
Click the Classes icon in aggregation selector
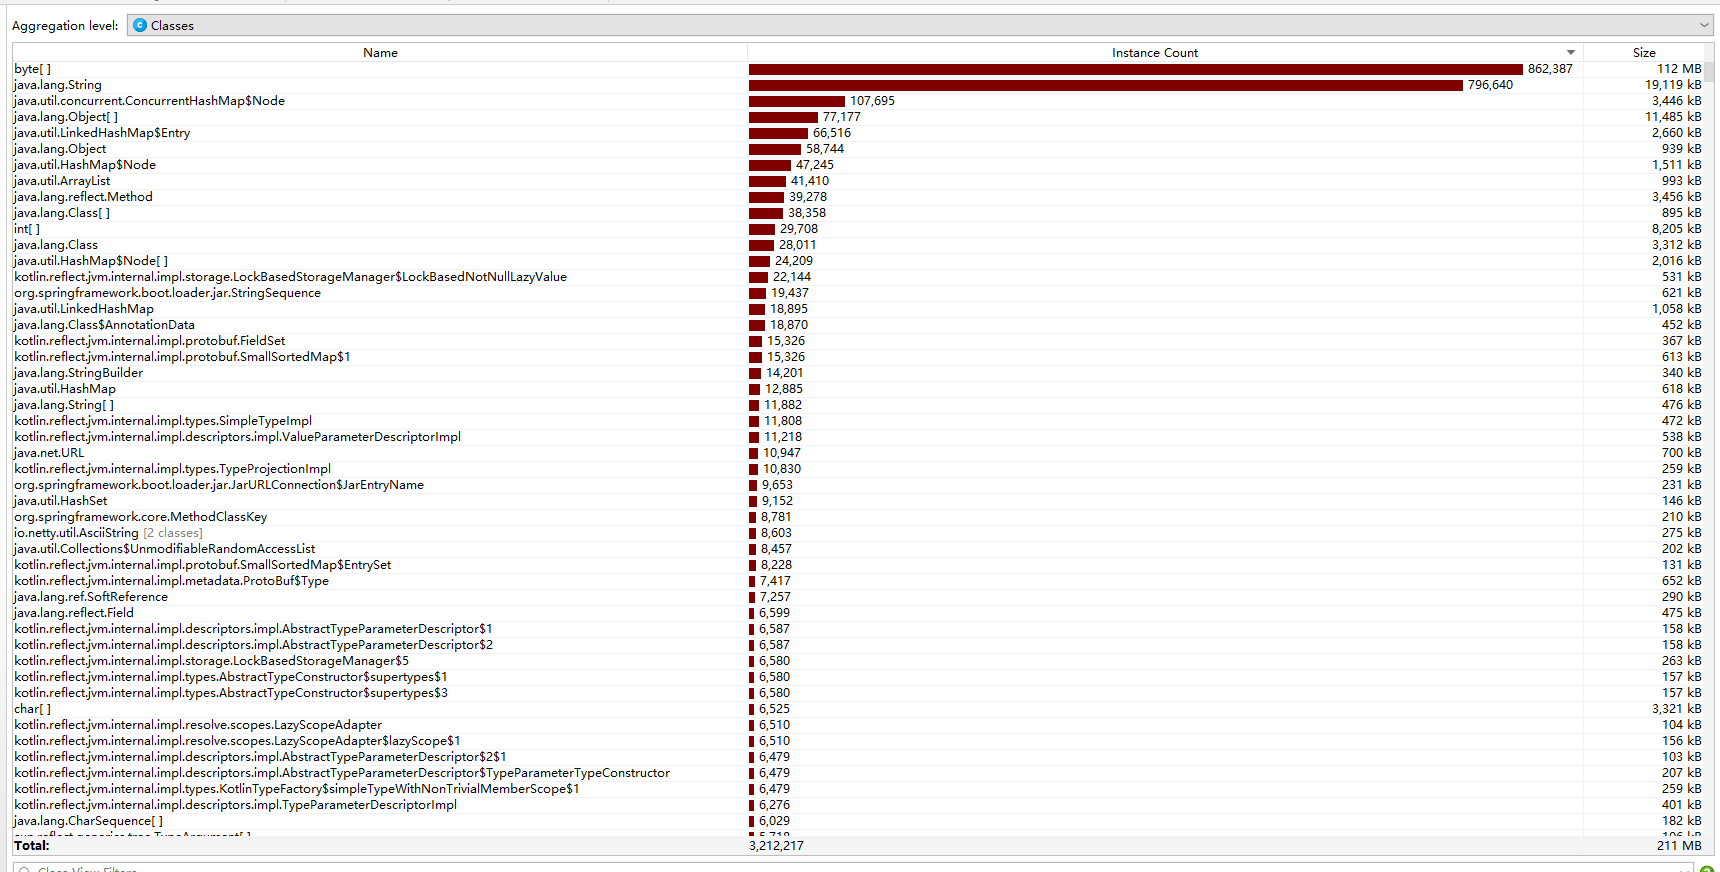click(140, 25)
